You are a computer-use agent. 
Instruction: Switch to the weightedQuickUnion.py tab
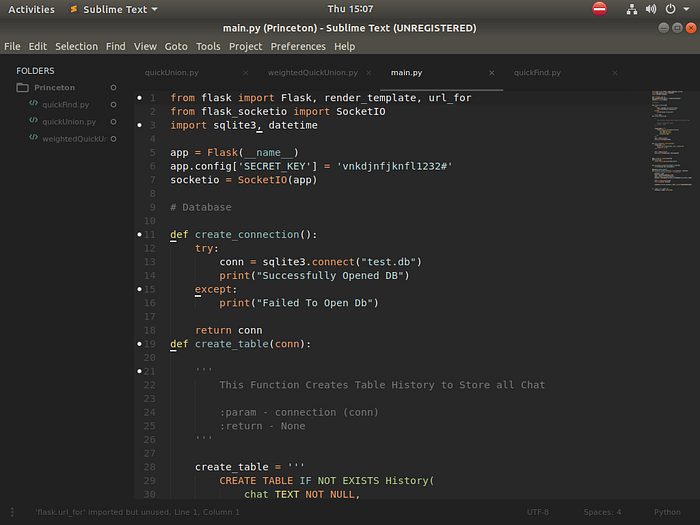(312, 72)
